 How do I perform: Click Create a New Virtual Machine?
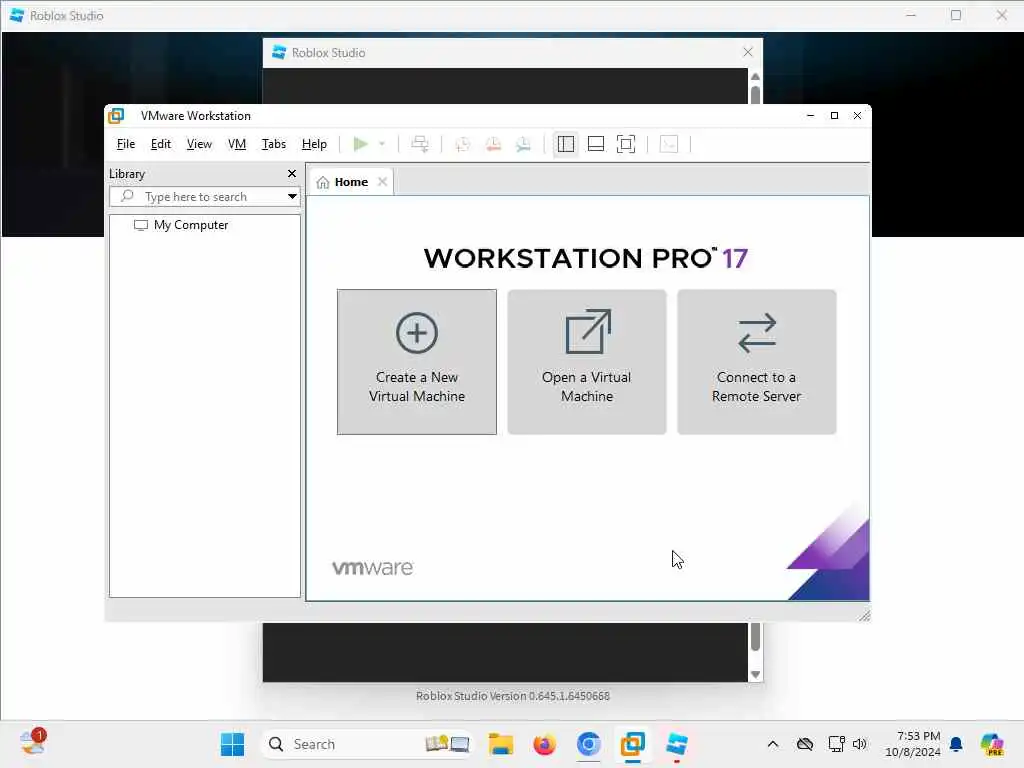[x=417, y=362]
